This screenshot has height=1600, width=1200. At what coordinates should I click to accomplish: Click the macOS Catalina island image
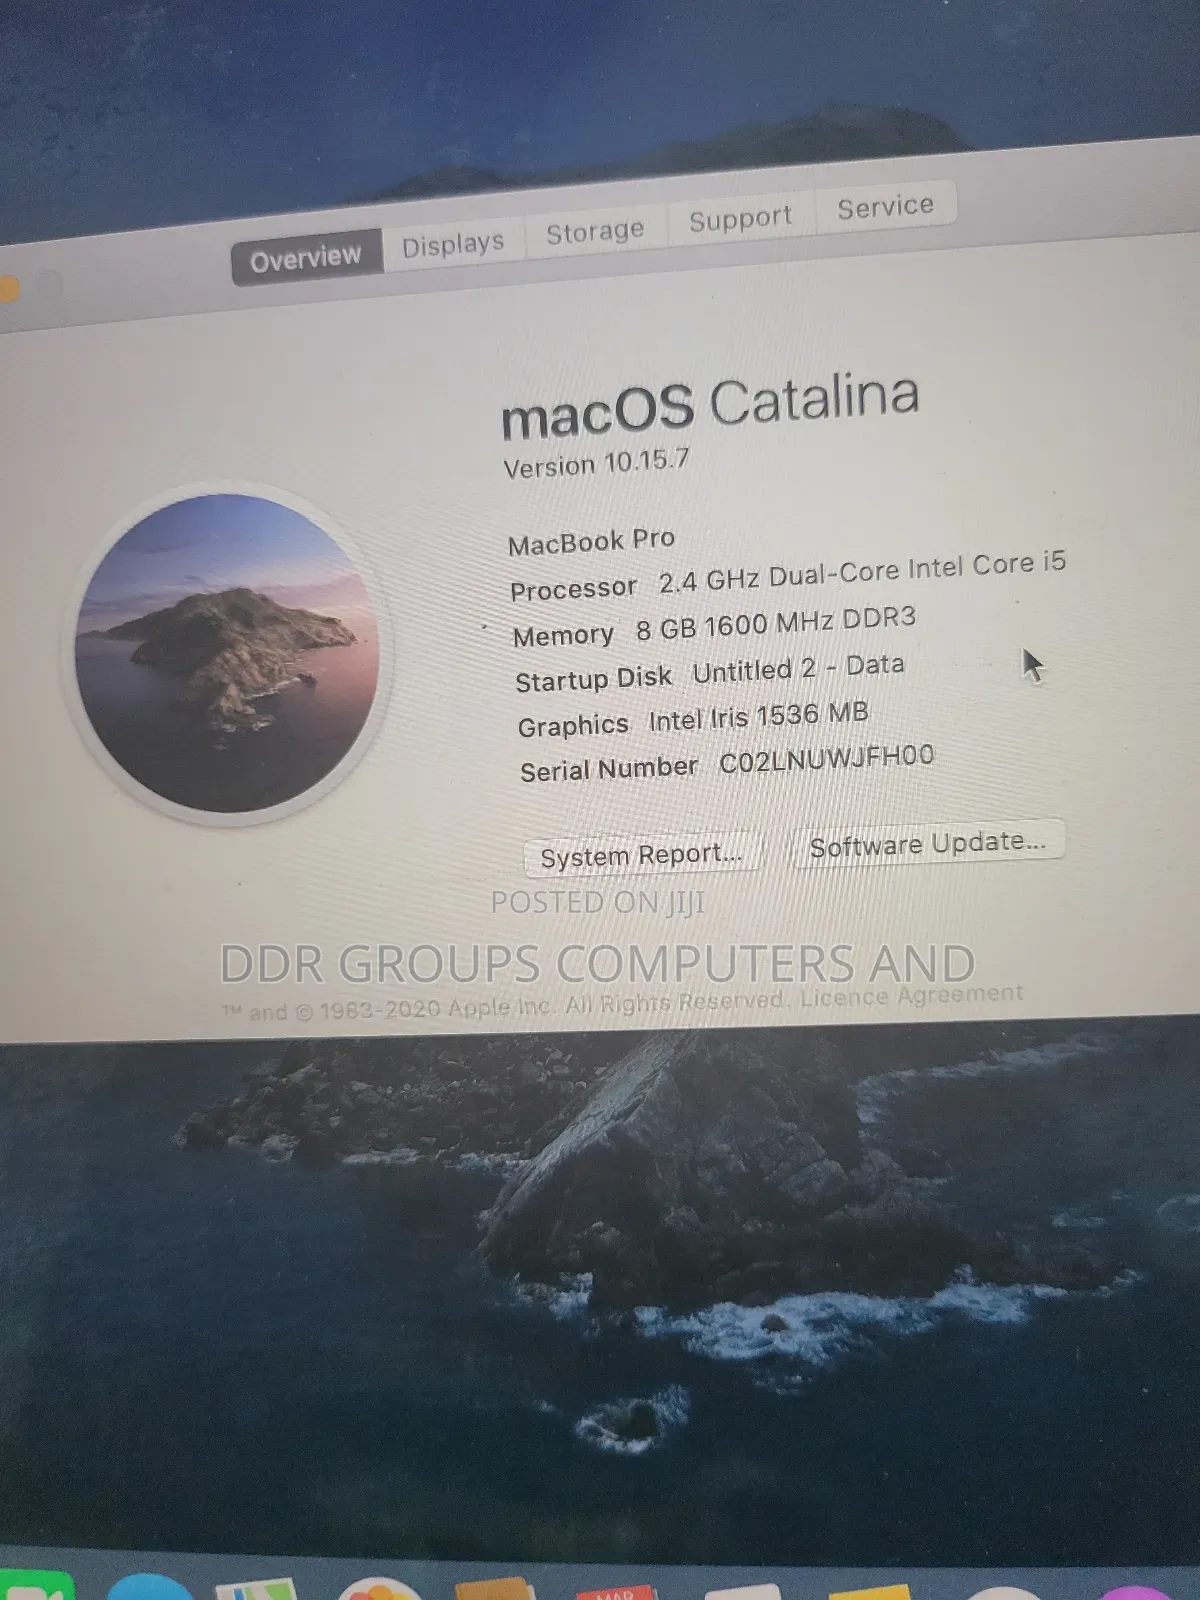coord(227,653)
